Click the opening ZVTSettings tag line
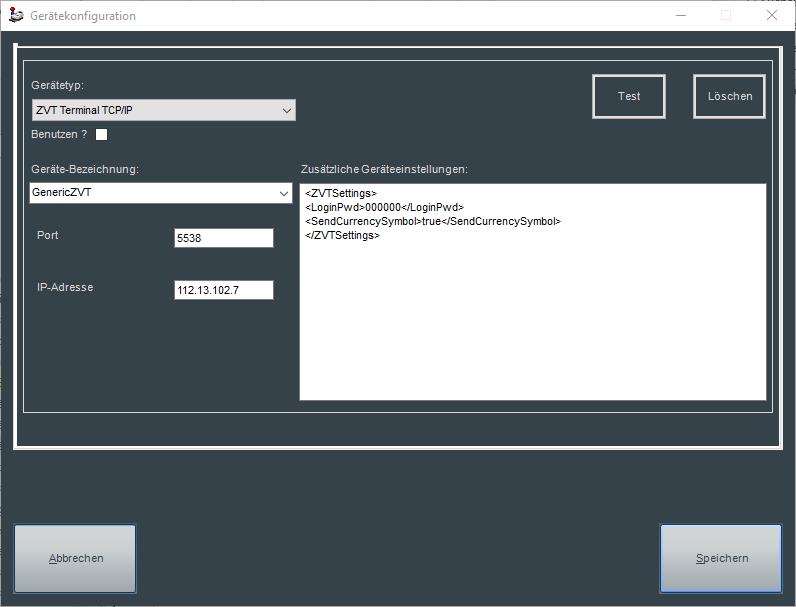This screenshot has height=607, width=796. tap(341, 192)
